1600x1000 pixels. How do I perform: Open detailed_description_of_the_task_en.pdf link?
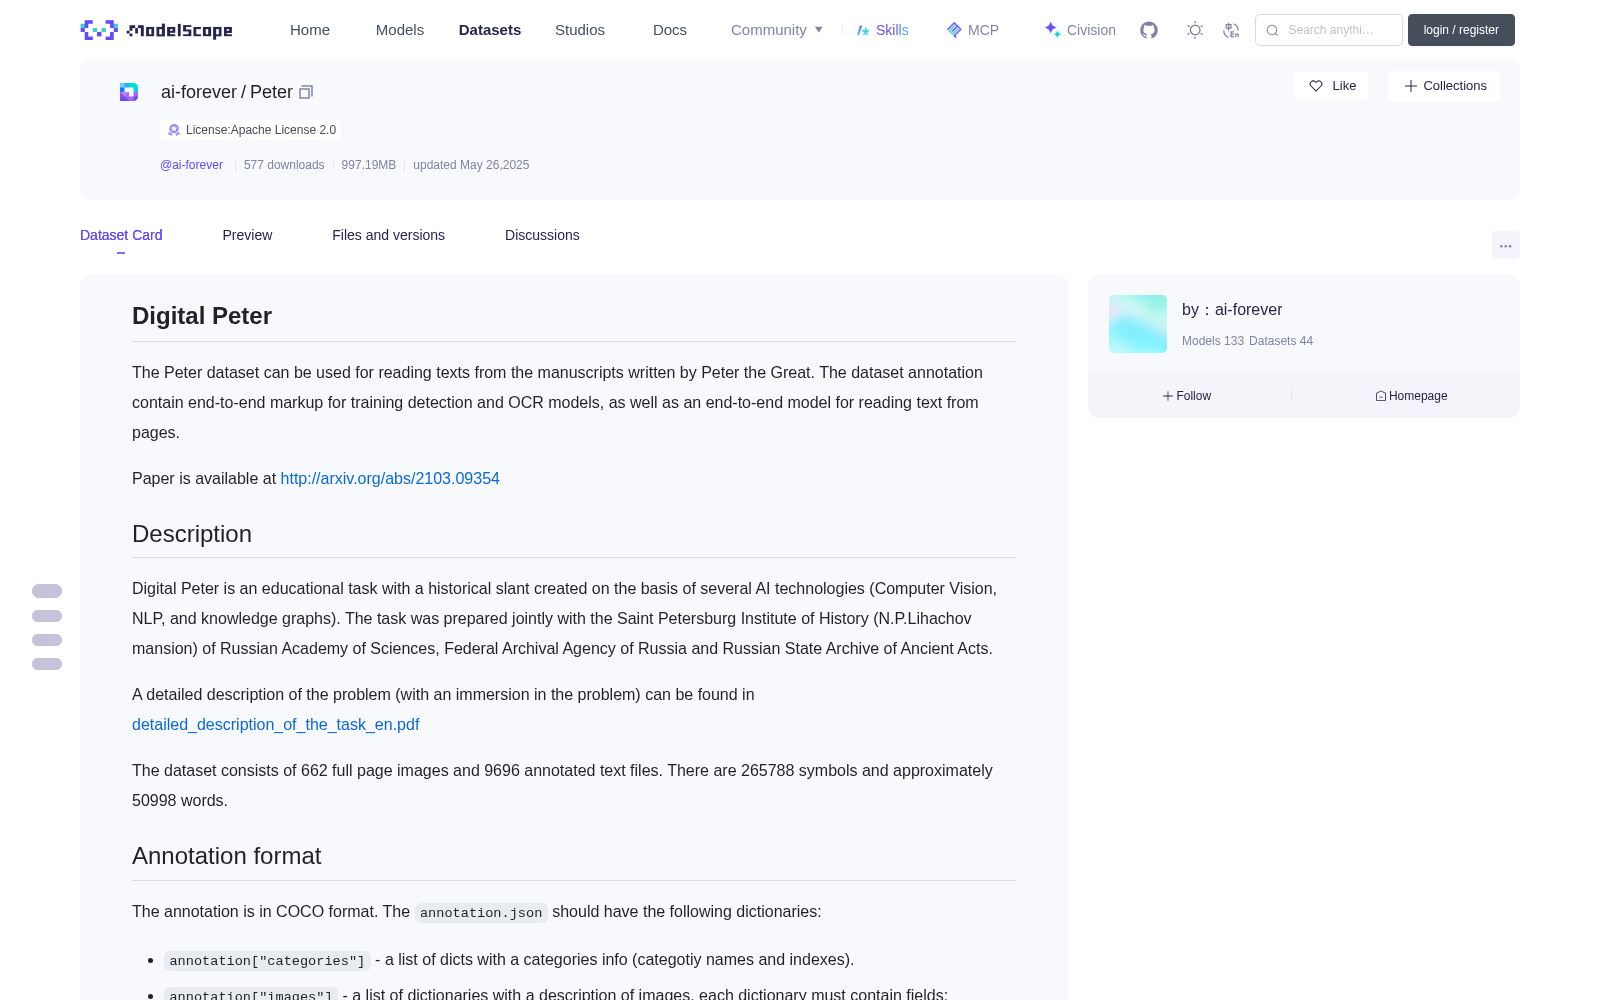pos(275,725)
